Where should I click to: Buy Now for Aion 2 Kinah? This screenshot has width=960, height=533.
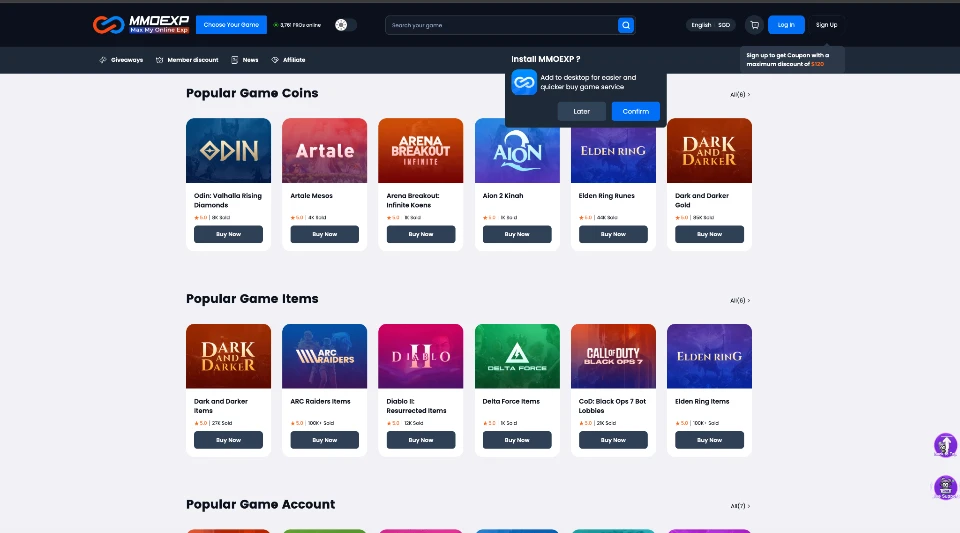517,234
